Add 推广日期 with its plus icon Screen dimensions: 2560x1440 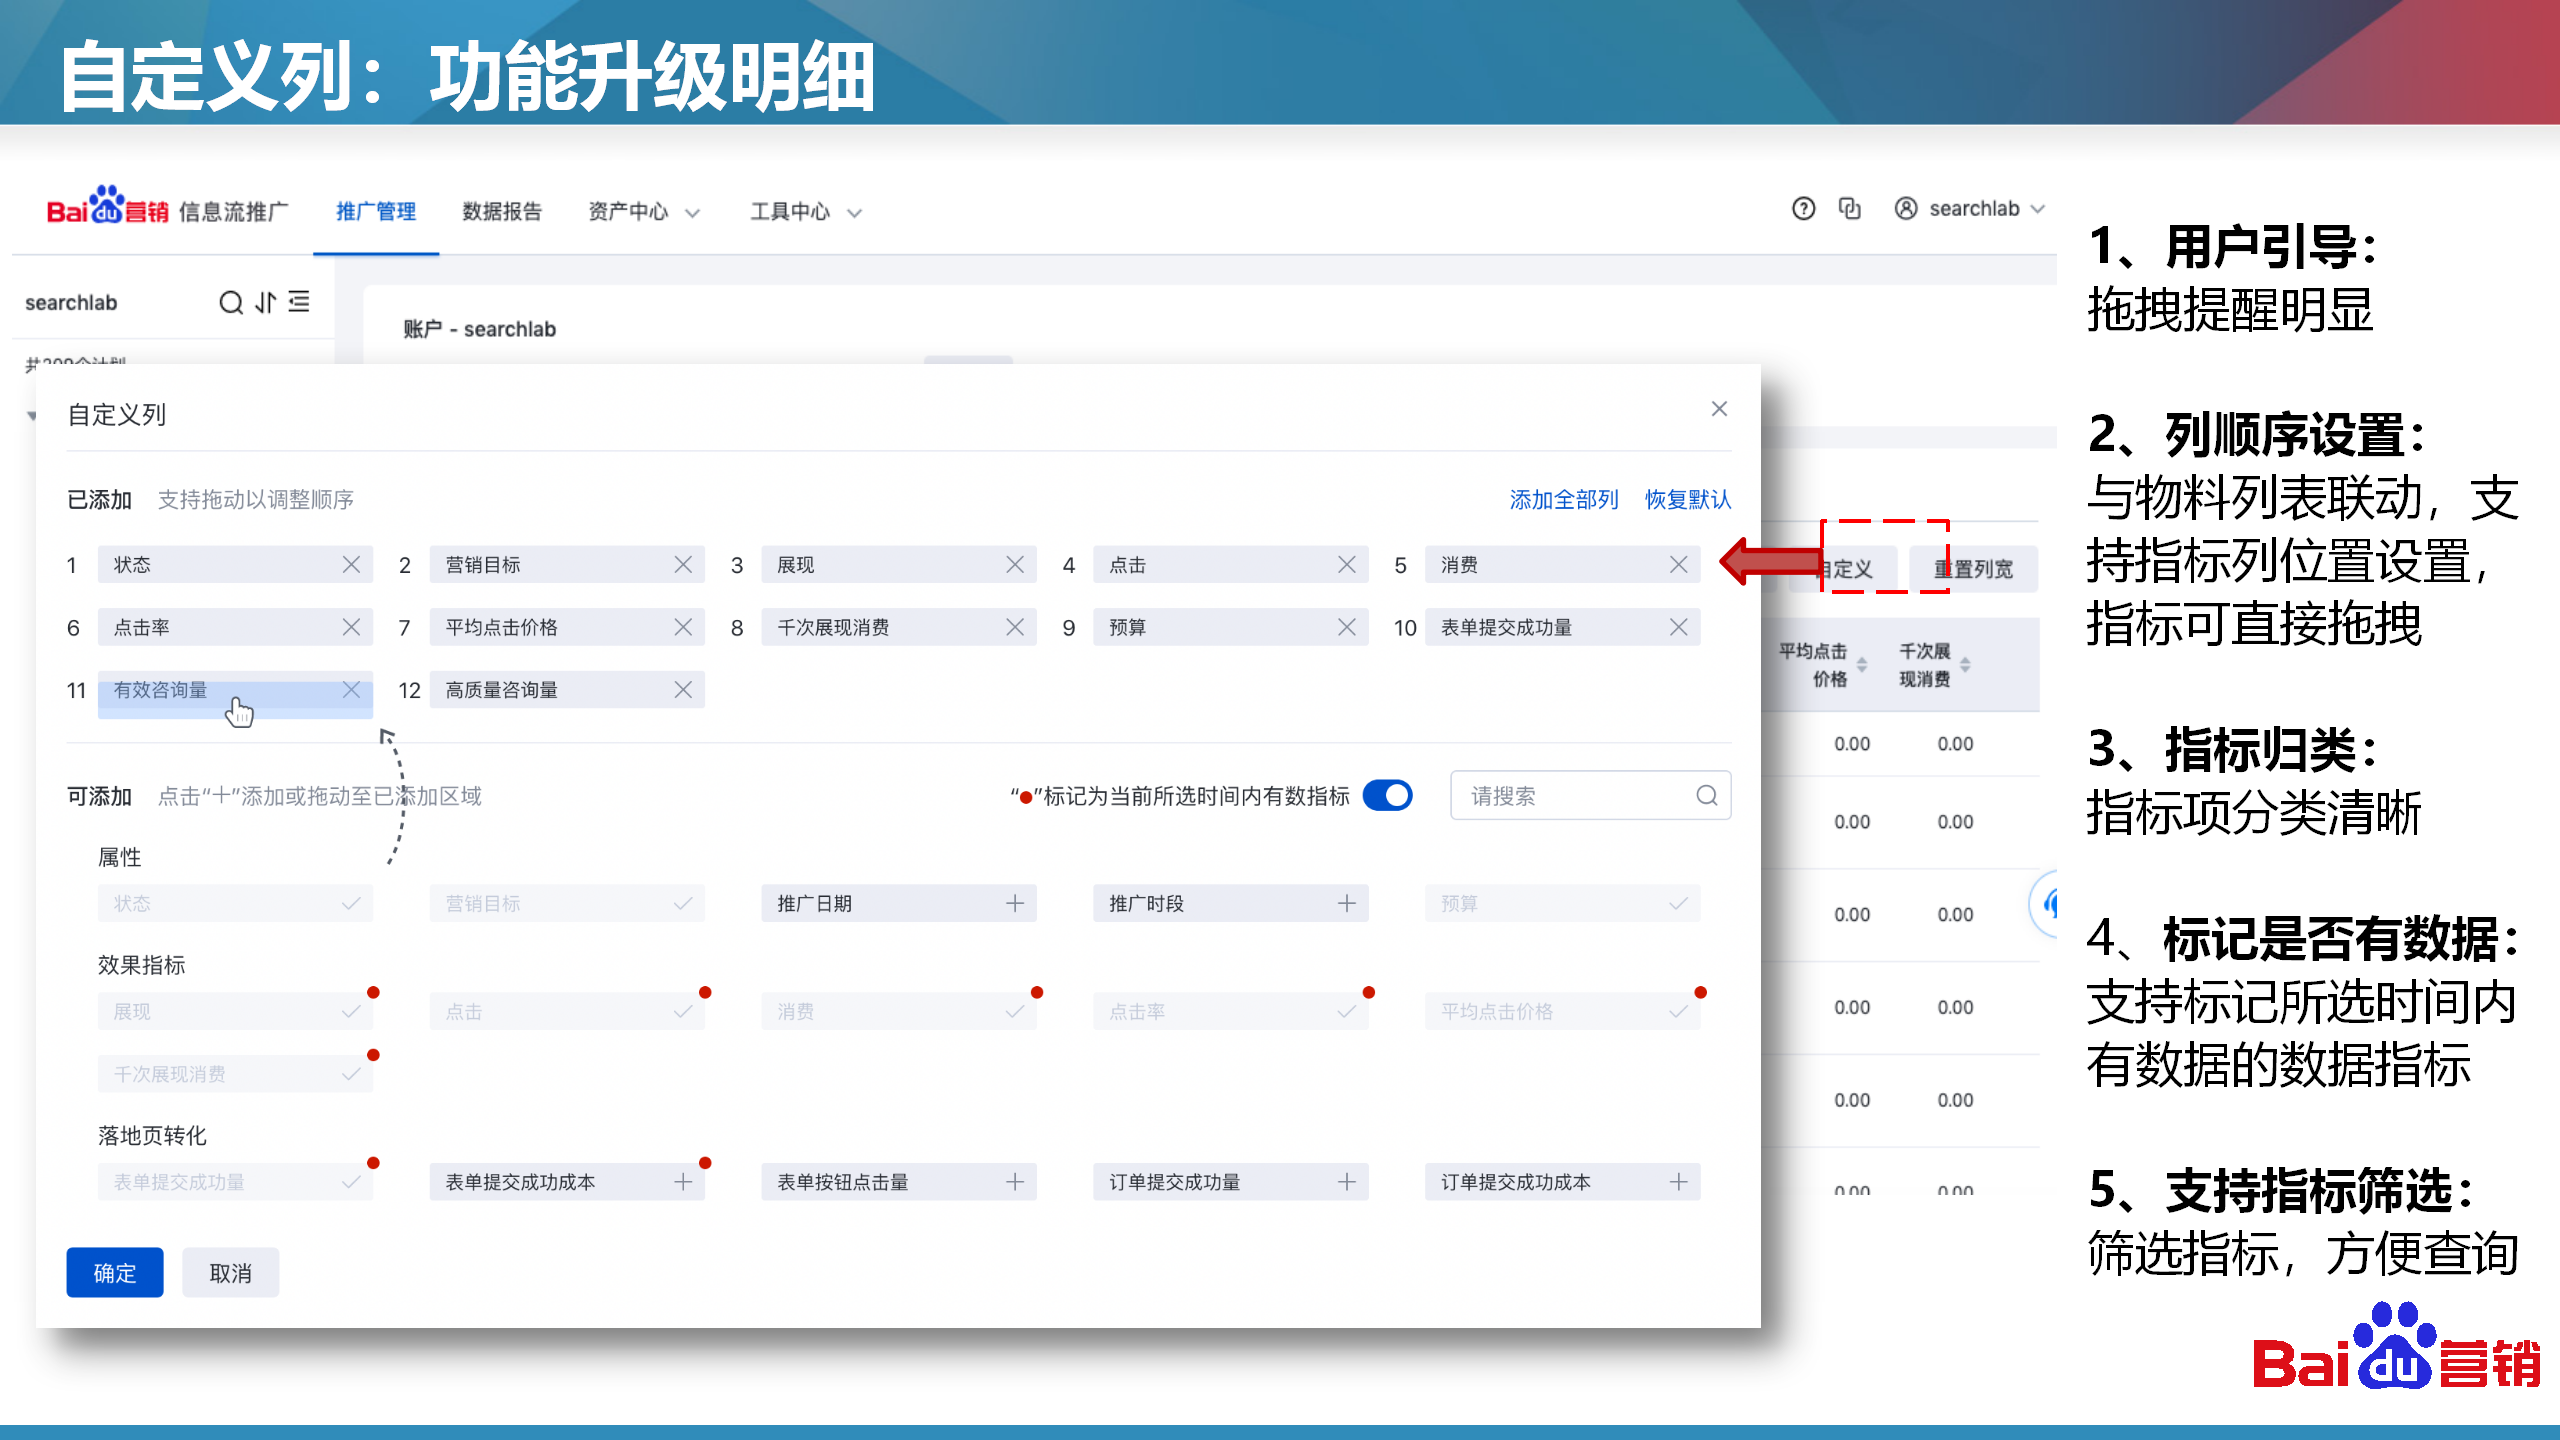pos(1015,904)
